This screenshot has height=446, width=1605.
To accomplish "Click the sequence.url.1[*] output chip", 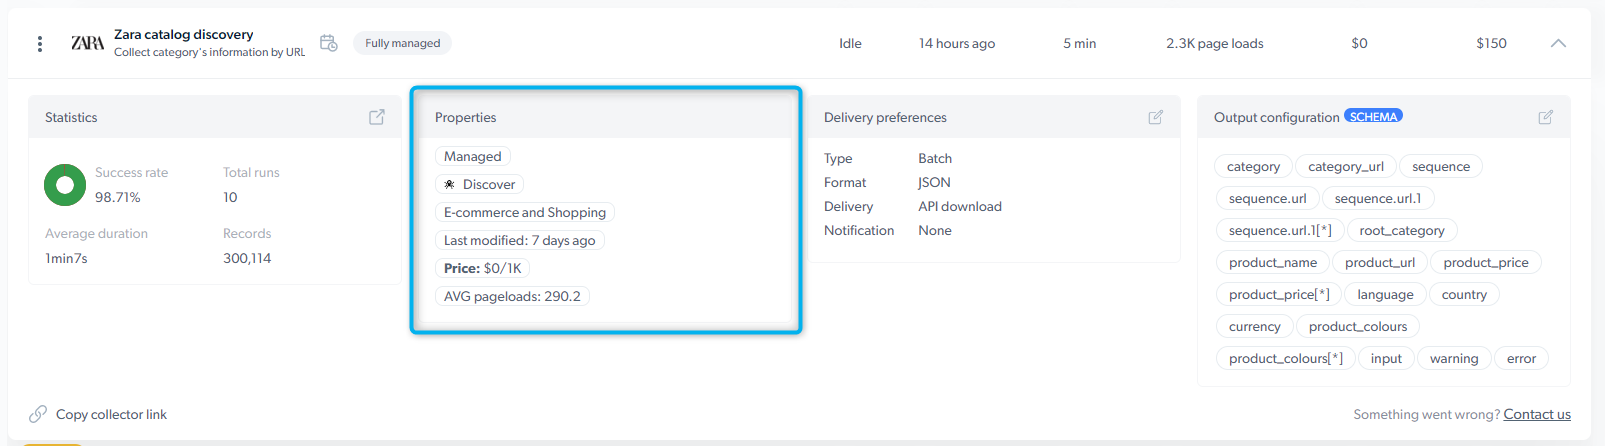I will (x=1280, y=230).
